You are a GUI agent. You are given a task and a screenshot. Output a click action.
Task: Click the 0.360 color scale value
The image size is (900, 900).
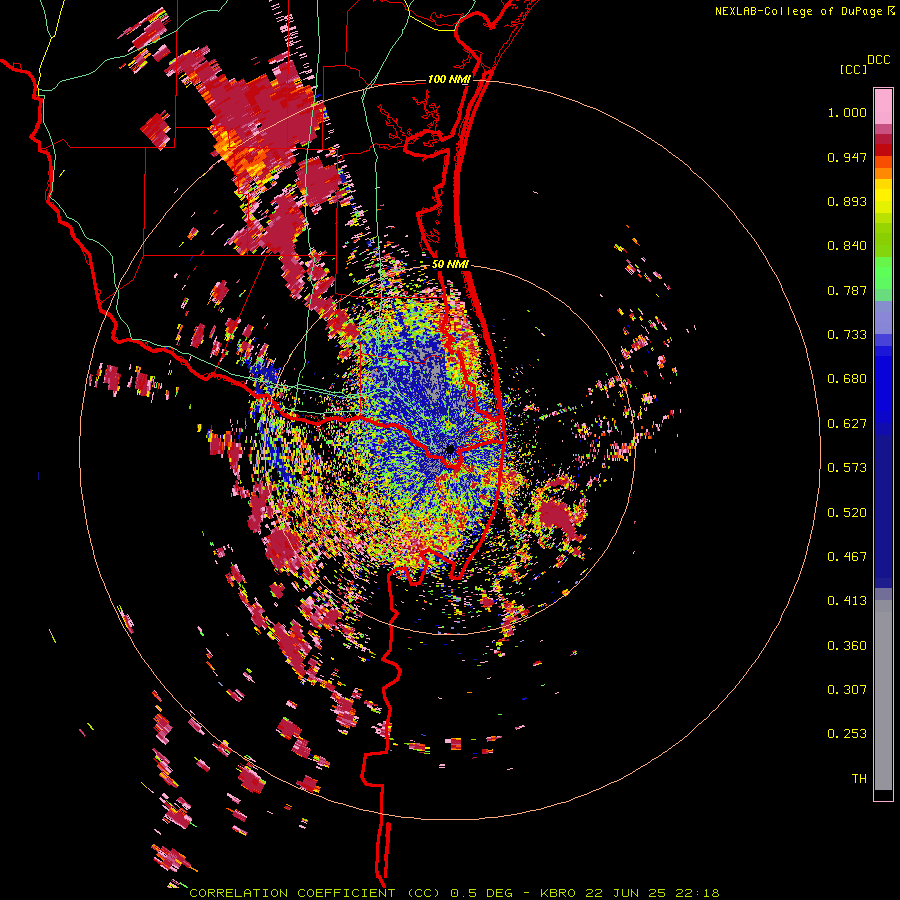(x=847, y=646)
